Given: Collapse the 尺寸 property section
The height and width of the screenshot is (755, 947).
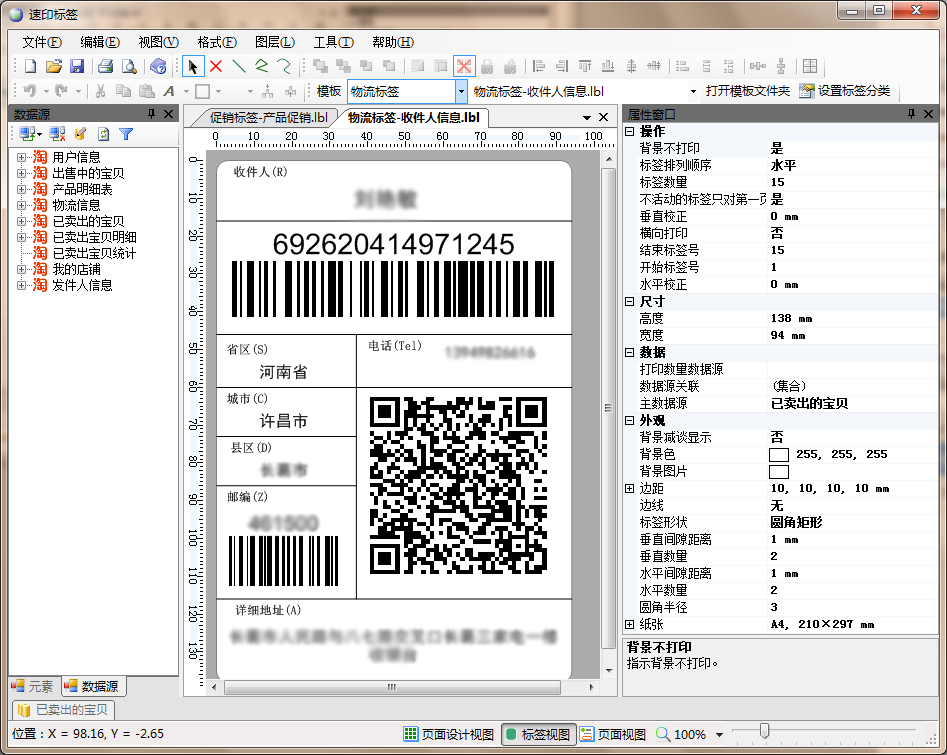Looking at the screenshot, I should tap(630, 301).
